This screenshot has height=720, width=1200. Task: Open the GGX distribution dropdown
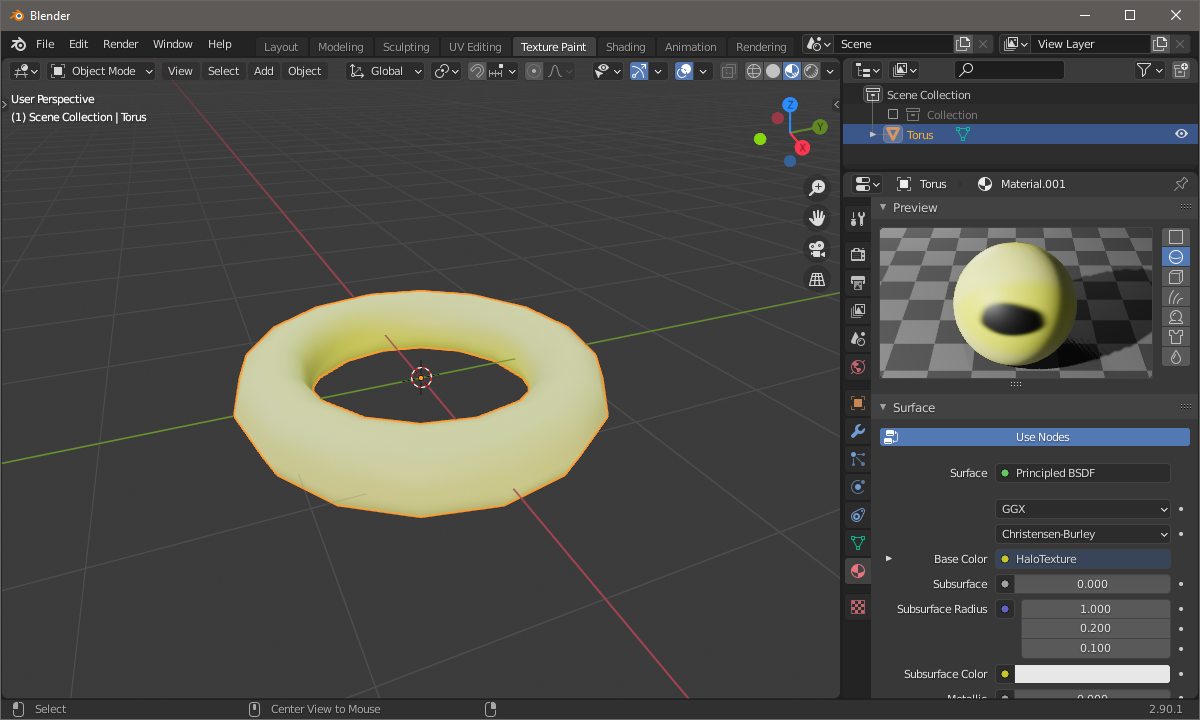(1082, 509)
